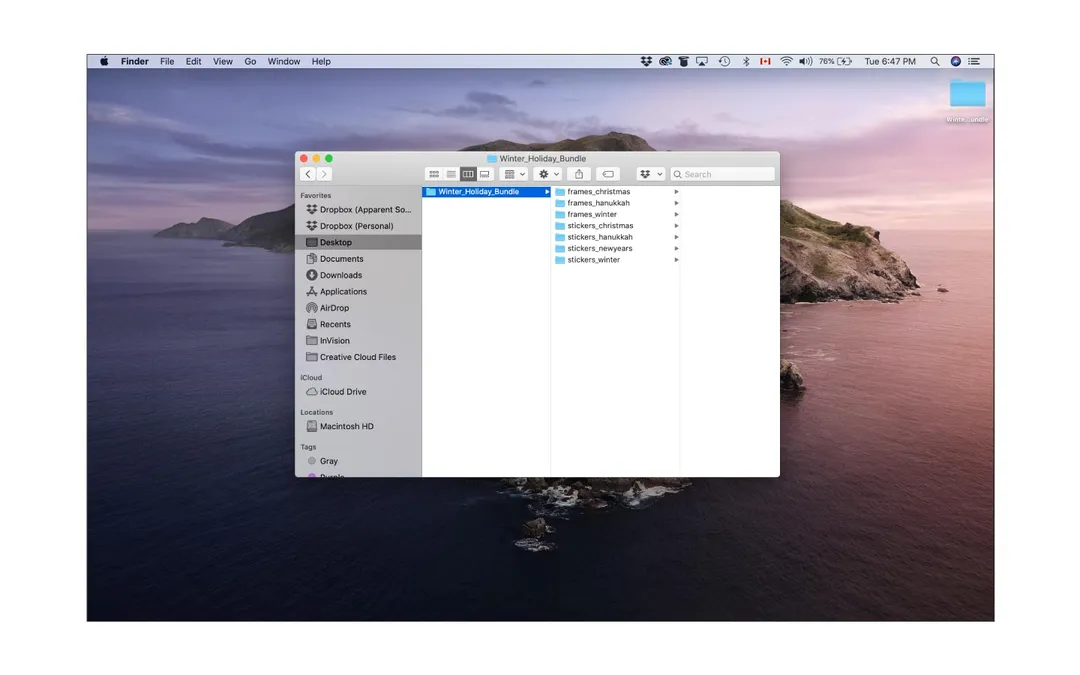Open the Edit menu

click(x=194, y=61)
